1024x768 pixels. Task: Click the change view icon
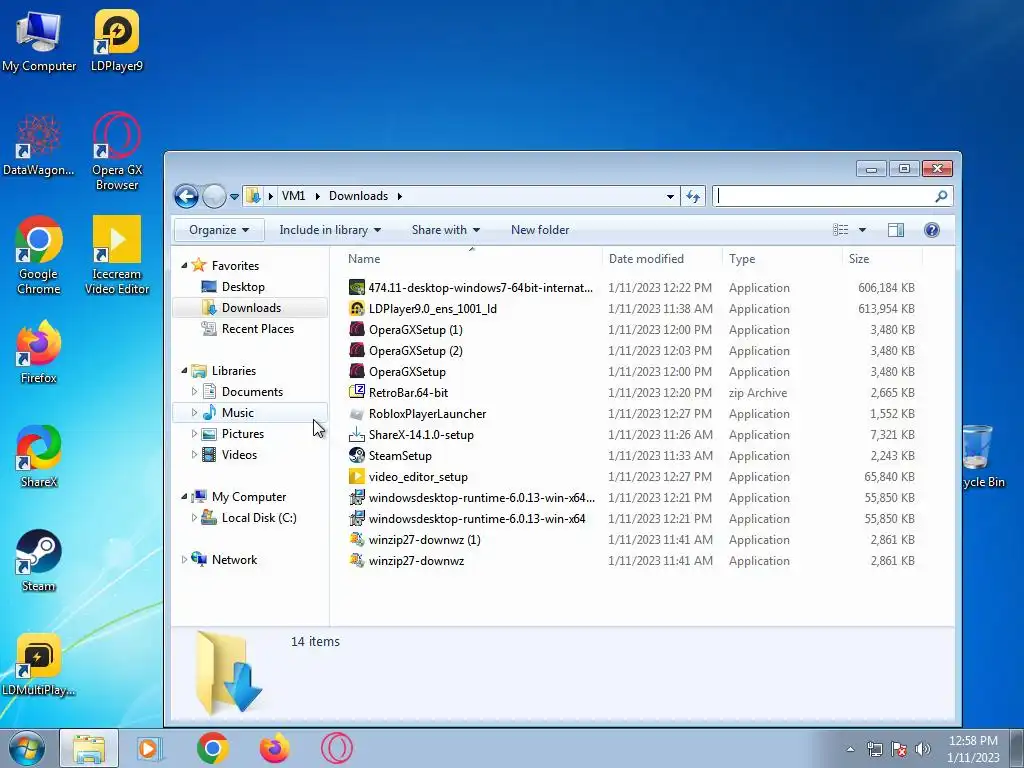coord(841,230)
